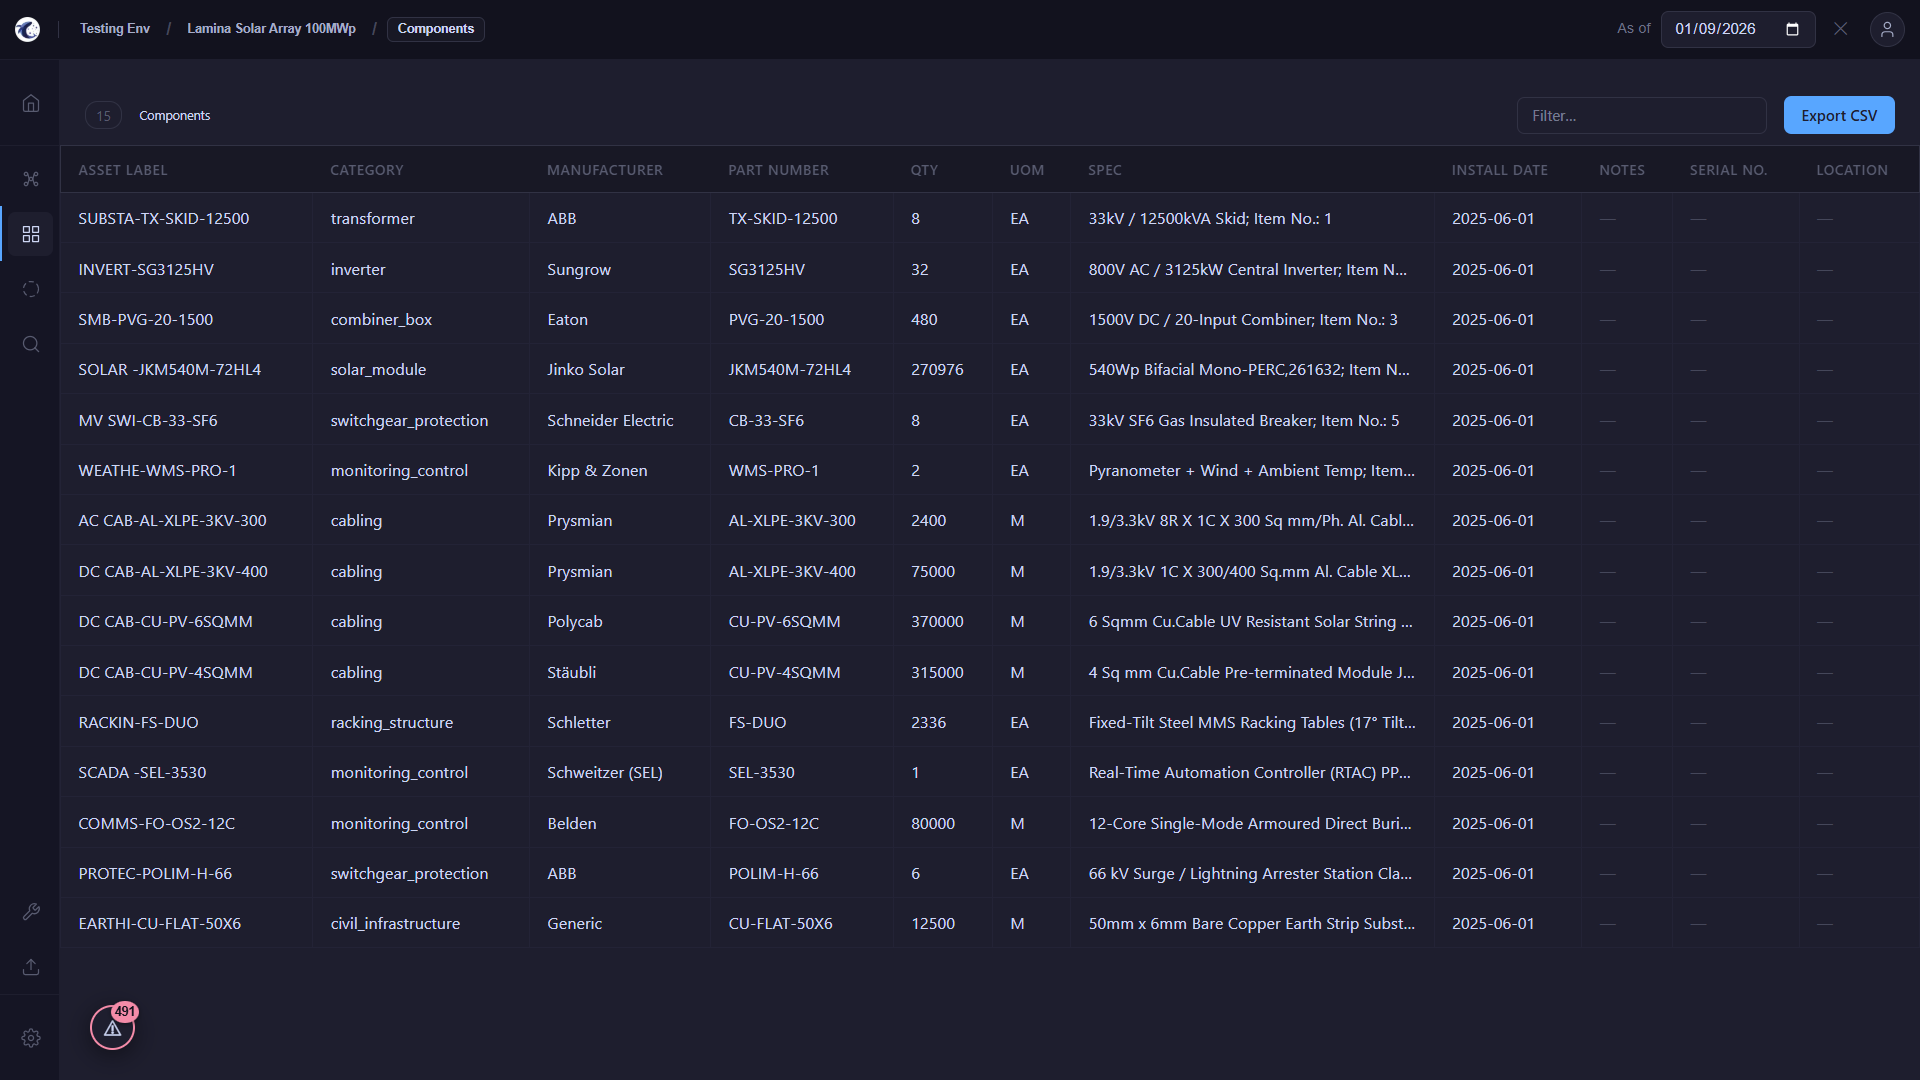Sort by INSTALL DATE column header
This screenshot has width=1920, height=1080.
[1499, 170]
